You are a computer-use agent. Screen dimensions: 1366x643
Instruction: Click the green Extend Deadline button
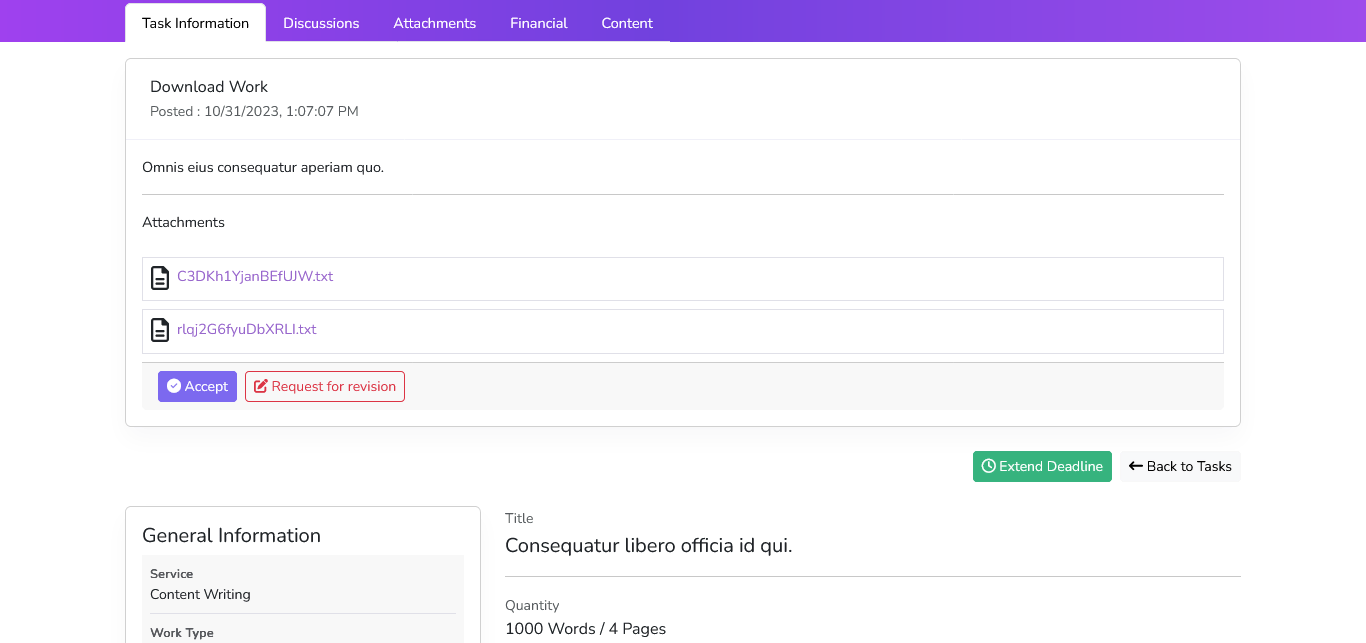pos(1042,466)
